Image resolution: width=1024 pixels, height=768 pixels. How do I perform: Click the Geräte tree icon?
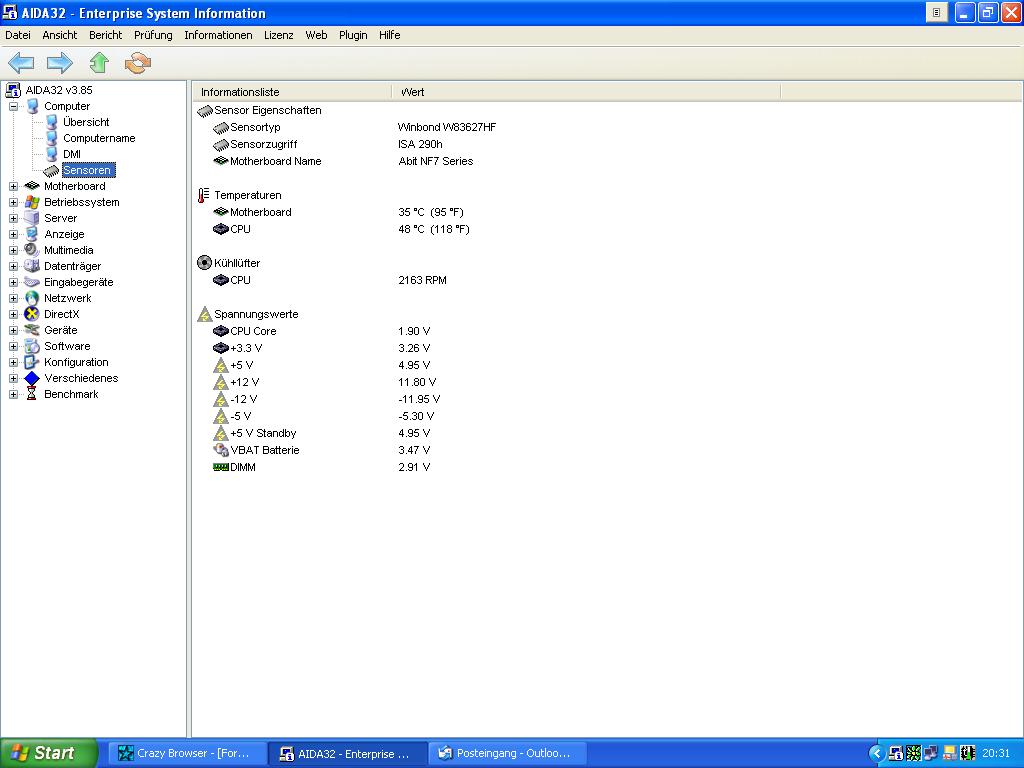31,330
